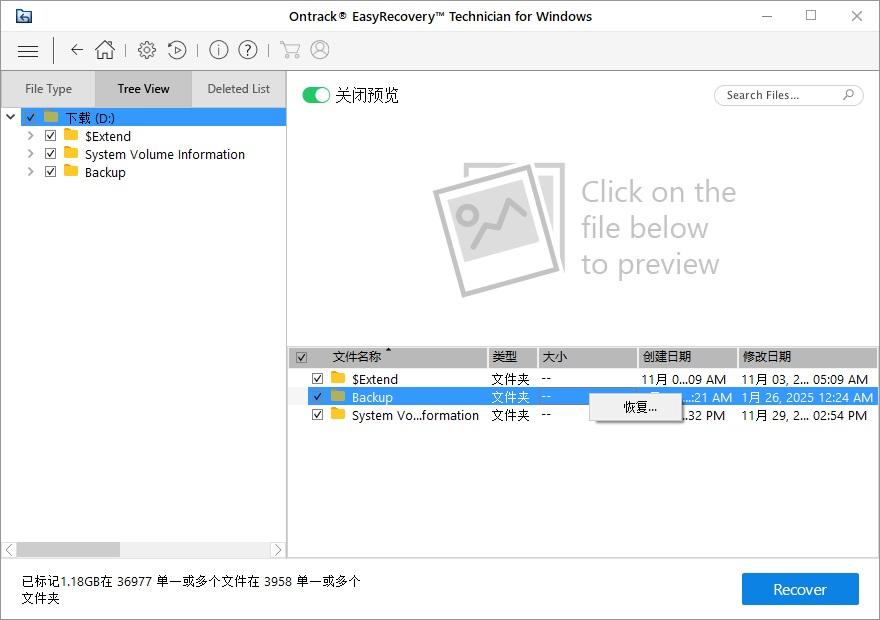This screenshot has height=620, width=880.
Task: Click the user account icon
Action: click(x=320, y=50)
